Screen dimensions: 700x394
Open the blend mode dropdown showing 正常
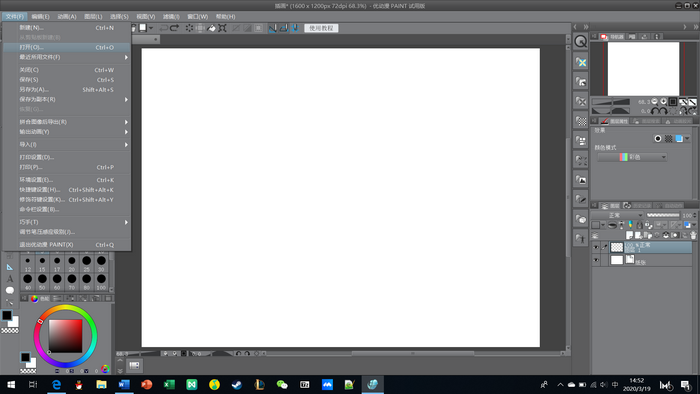point(617,215)
